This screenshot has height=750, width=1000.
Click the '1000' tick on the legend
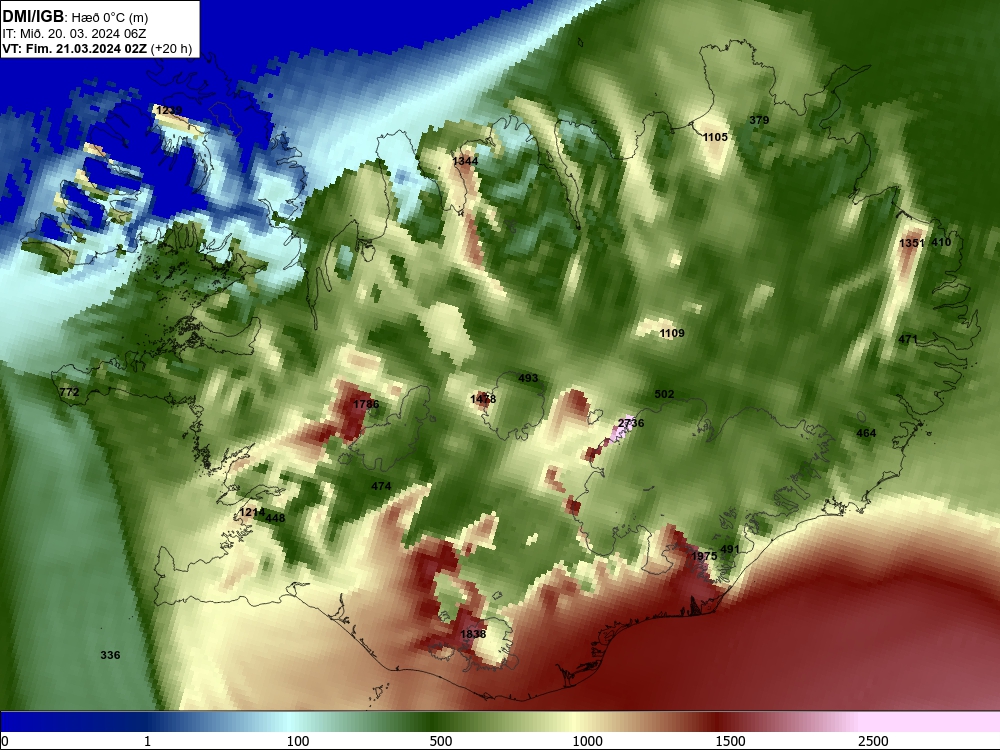click(587, 741)
